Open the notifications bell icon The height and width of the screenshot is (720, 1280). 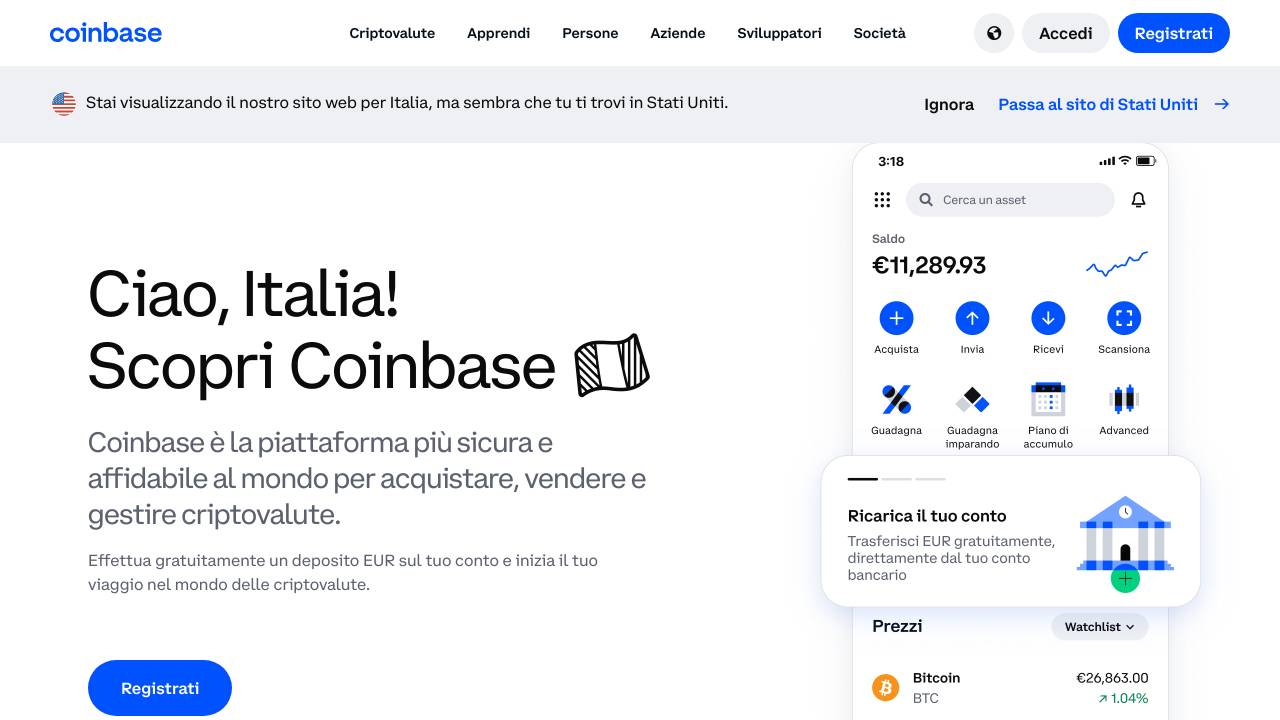[1138, 200]
